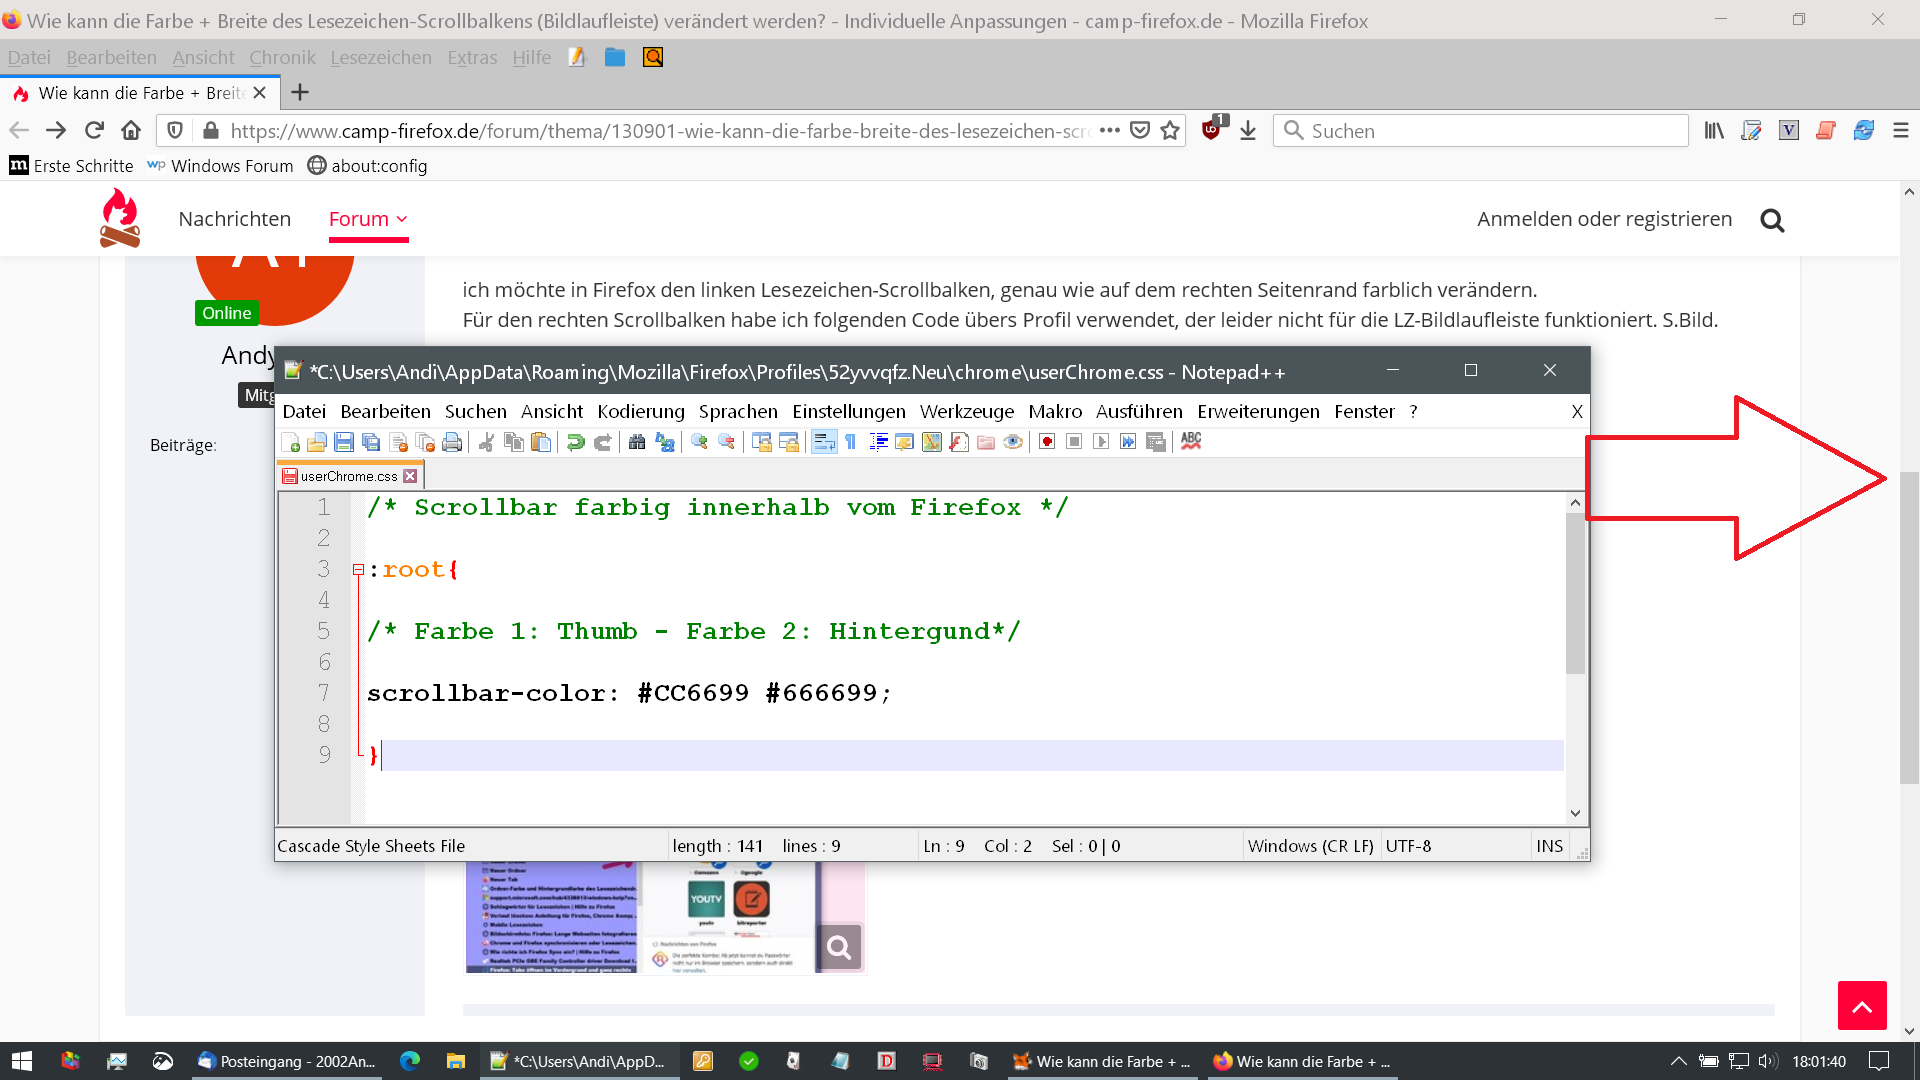
Task: Expand the Forum dropdown in site navigation
Action: coord(368,219)
